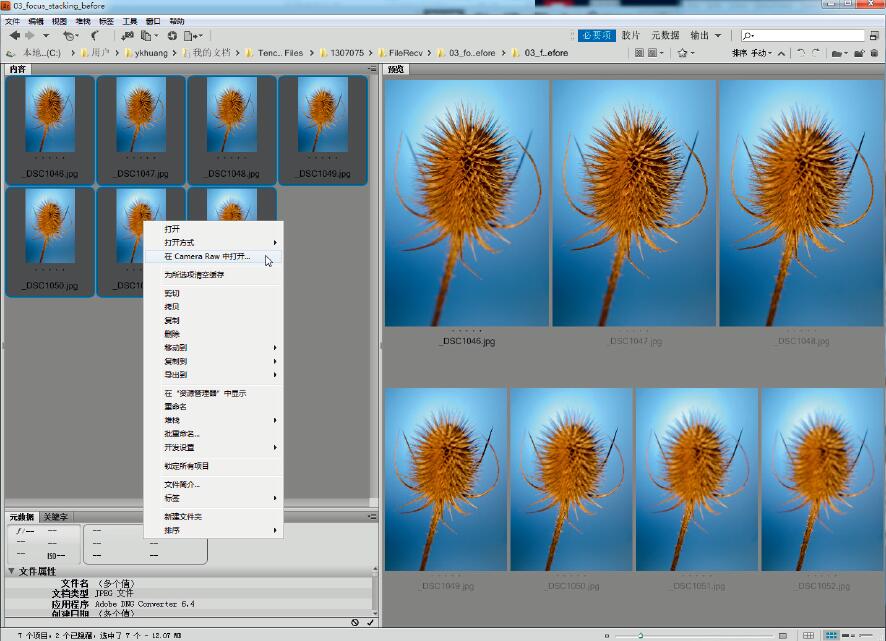Rotate 90° counterclockwise using the toolbar icon

800,53
